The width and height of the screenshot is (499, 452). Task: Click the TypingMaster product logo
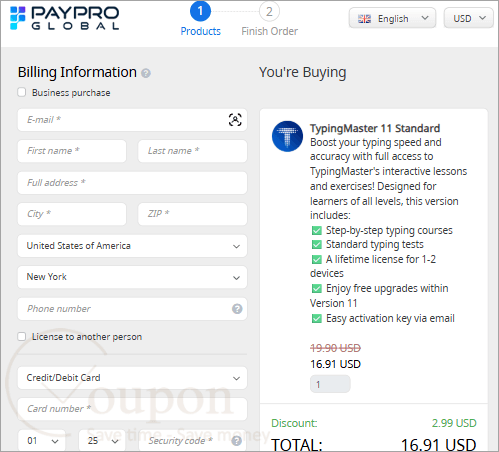click(x=287, y=136)
